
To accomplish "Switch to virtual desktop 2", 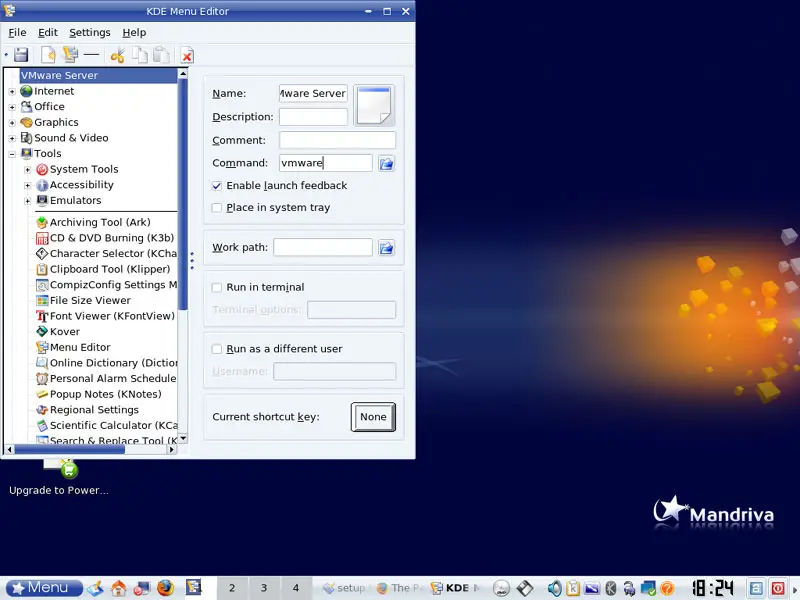I will pyautogui.click(x=232, y=588).
